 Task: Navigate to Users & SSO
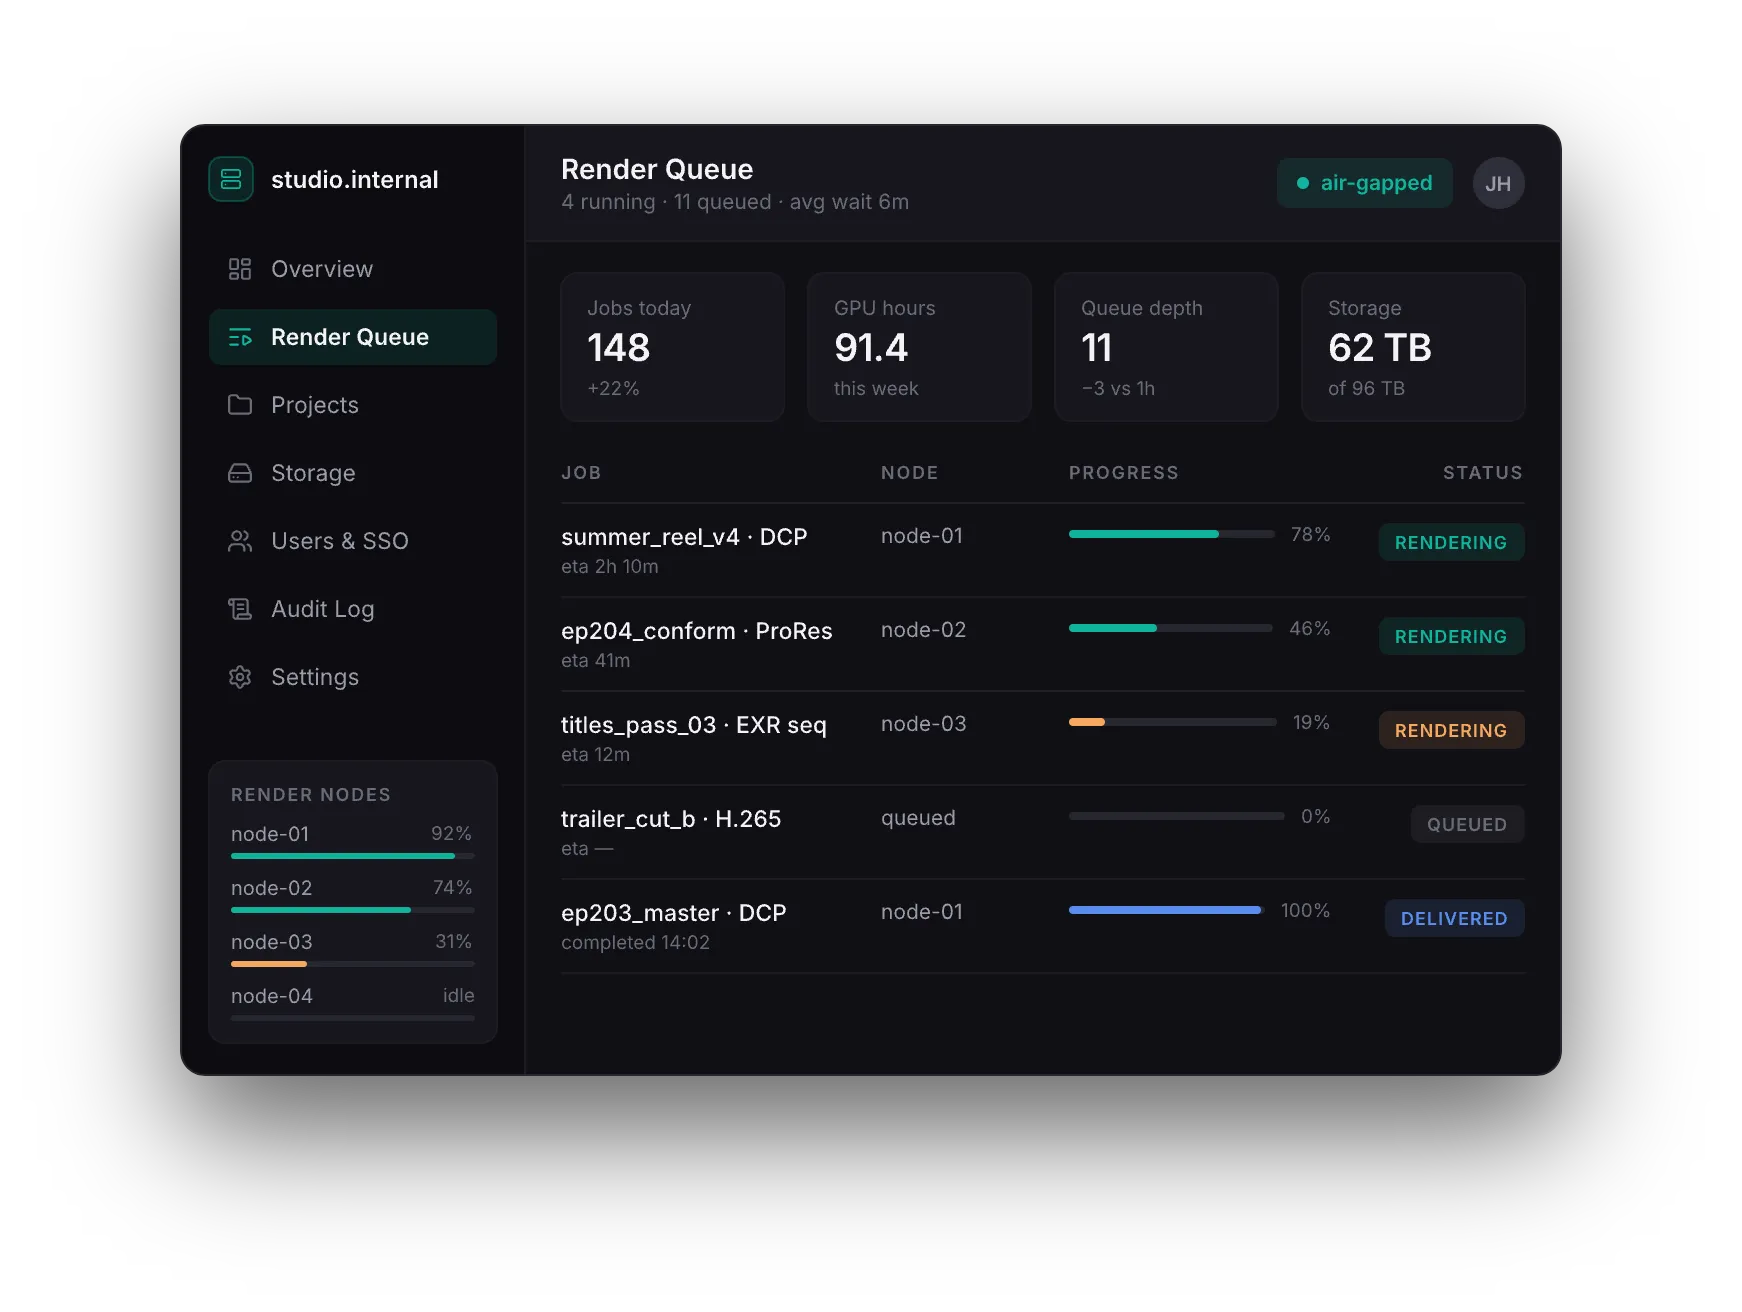pos(353,541)
